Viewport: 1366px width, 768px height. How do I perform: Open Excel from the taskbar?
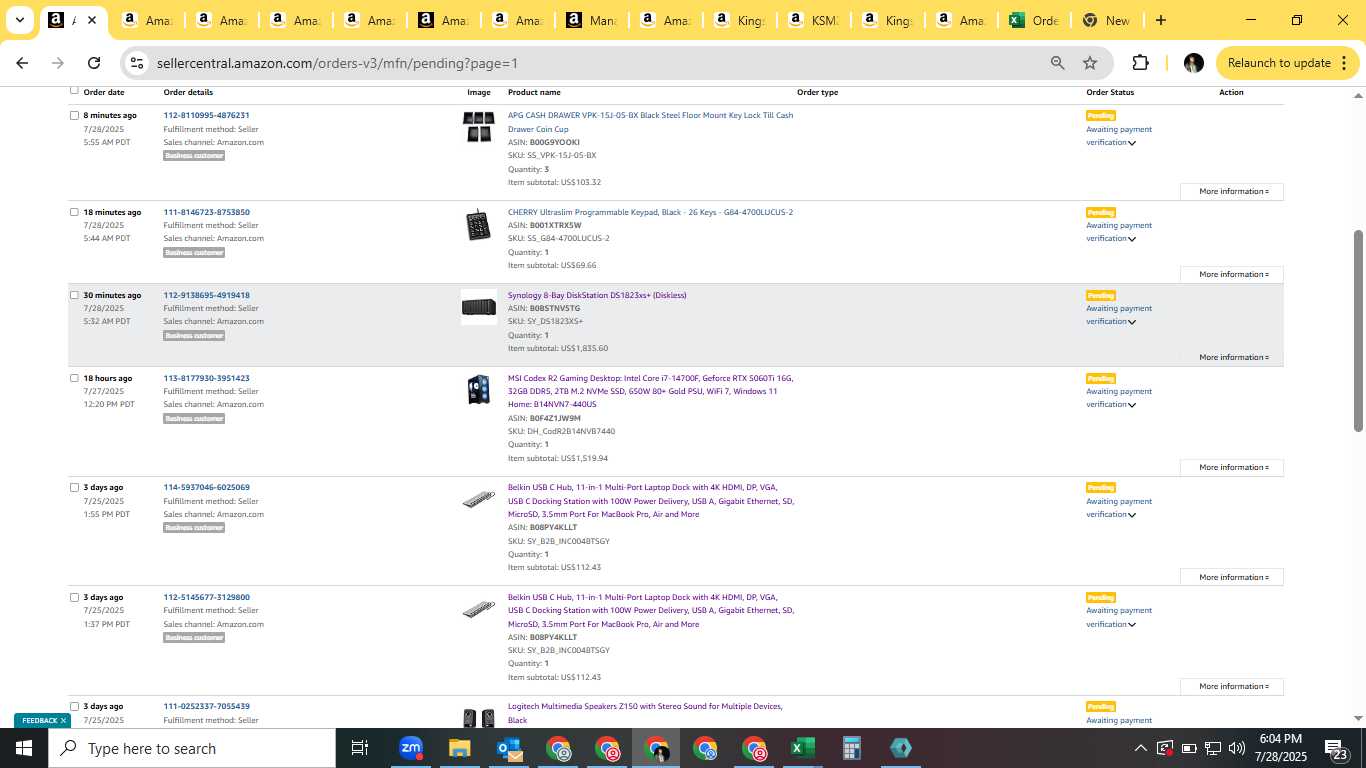802,748
